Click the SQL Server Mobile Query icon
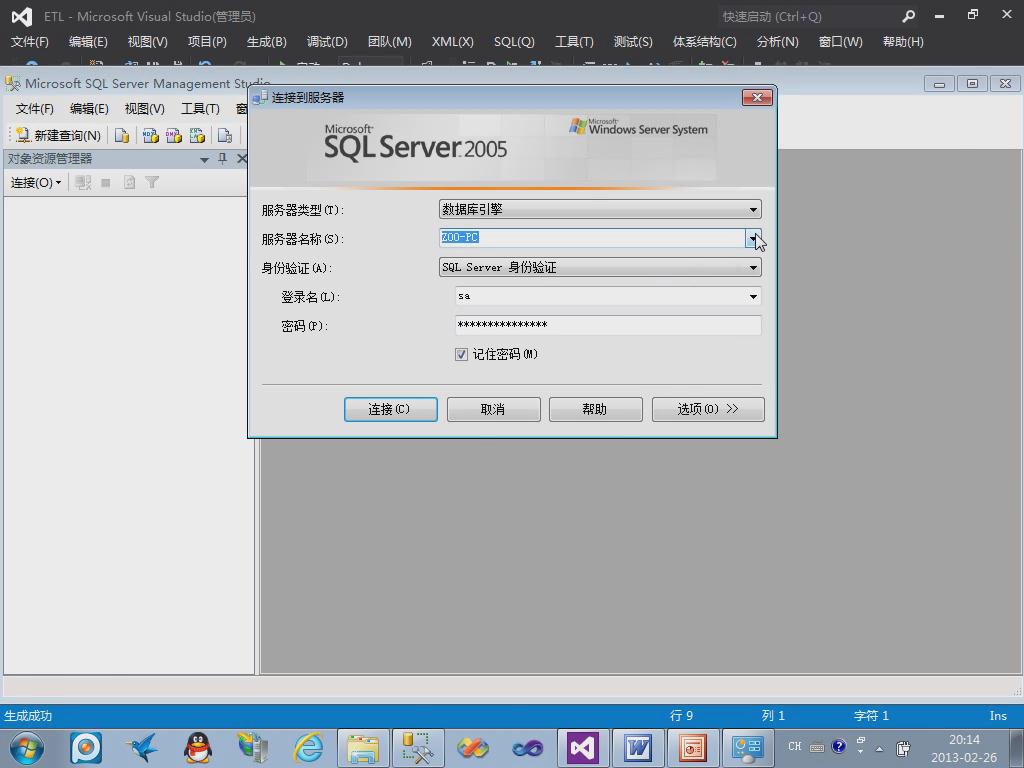 pos(225,135)
